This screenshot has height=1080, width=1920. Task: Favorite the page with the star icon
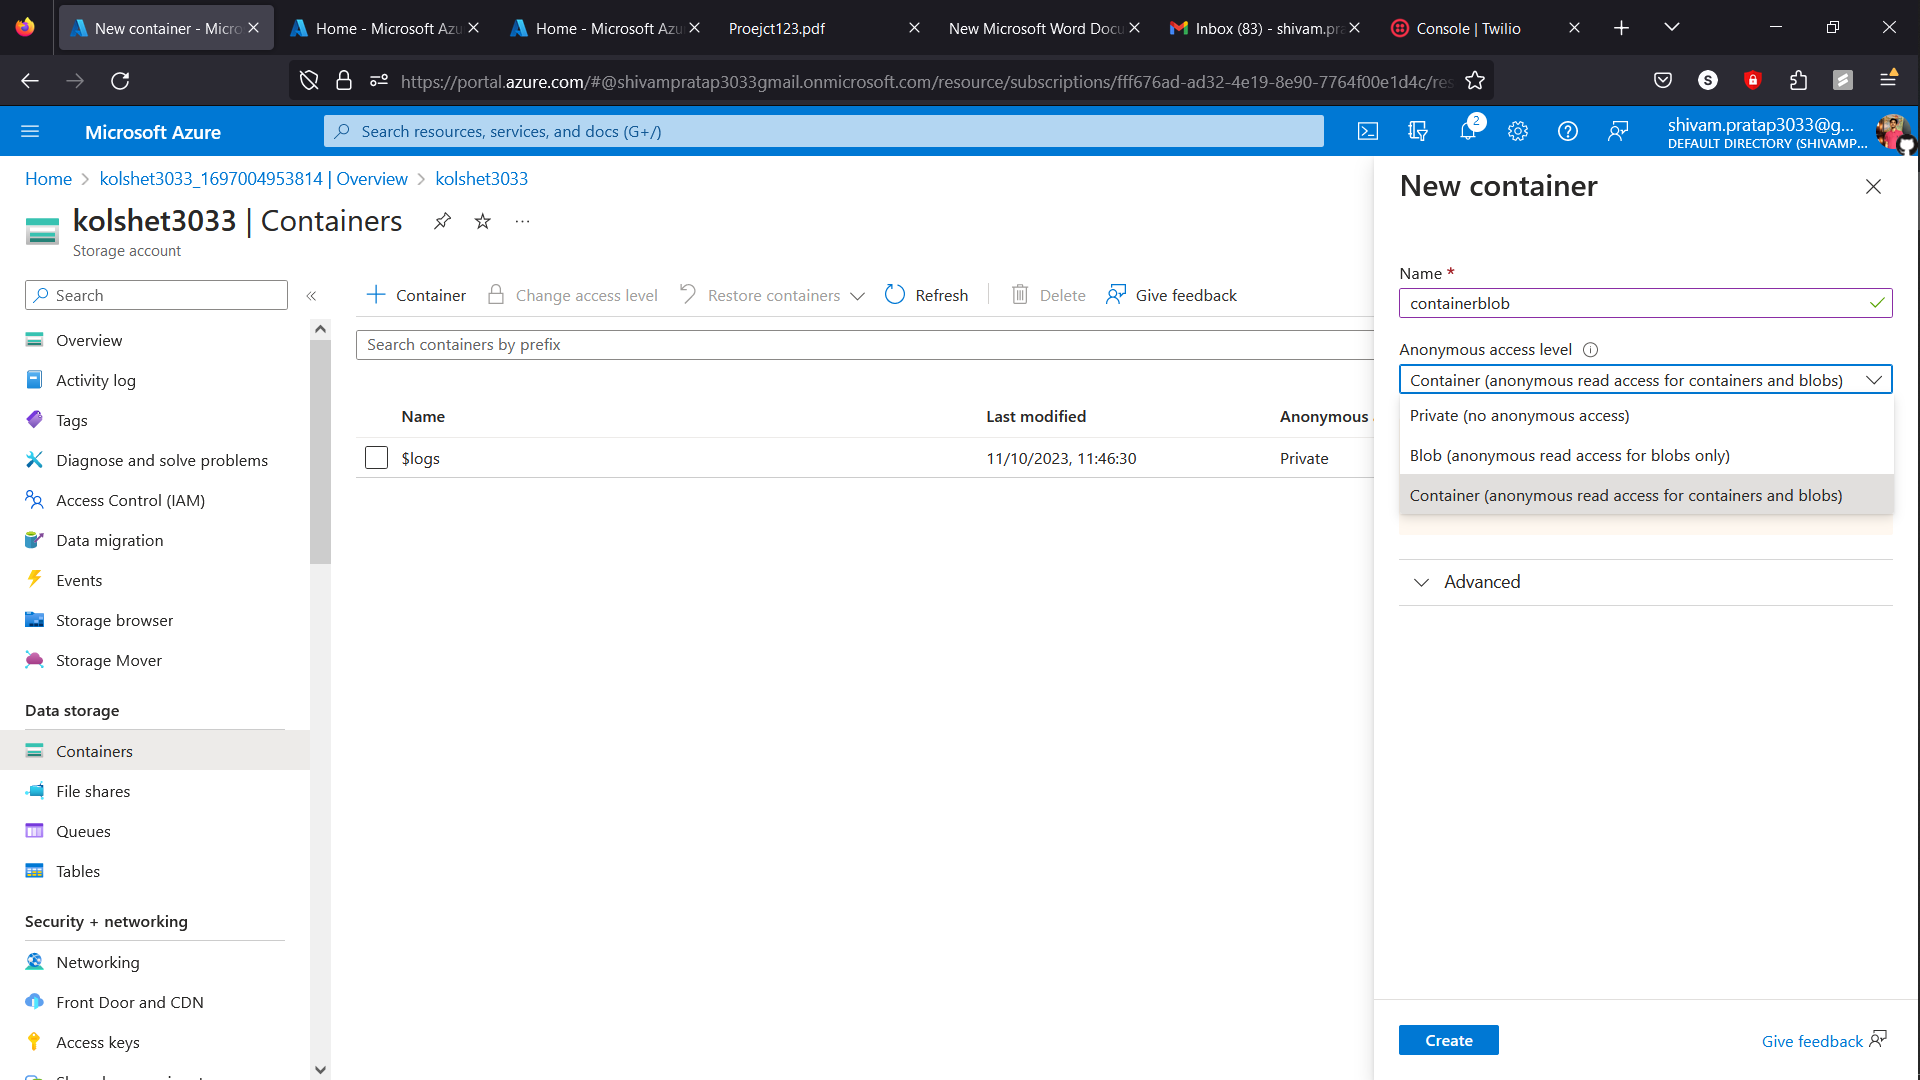click(x=483, y=221)
